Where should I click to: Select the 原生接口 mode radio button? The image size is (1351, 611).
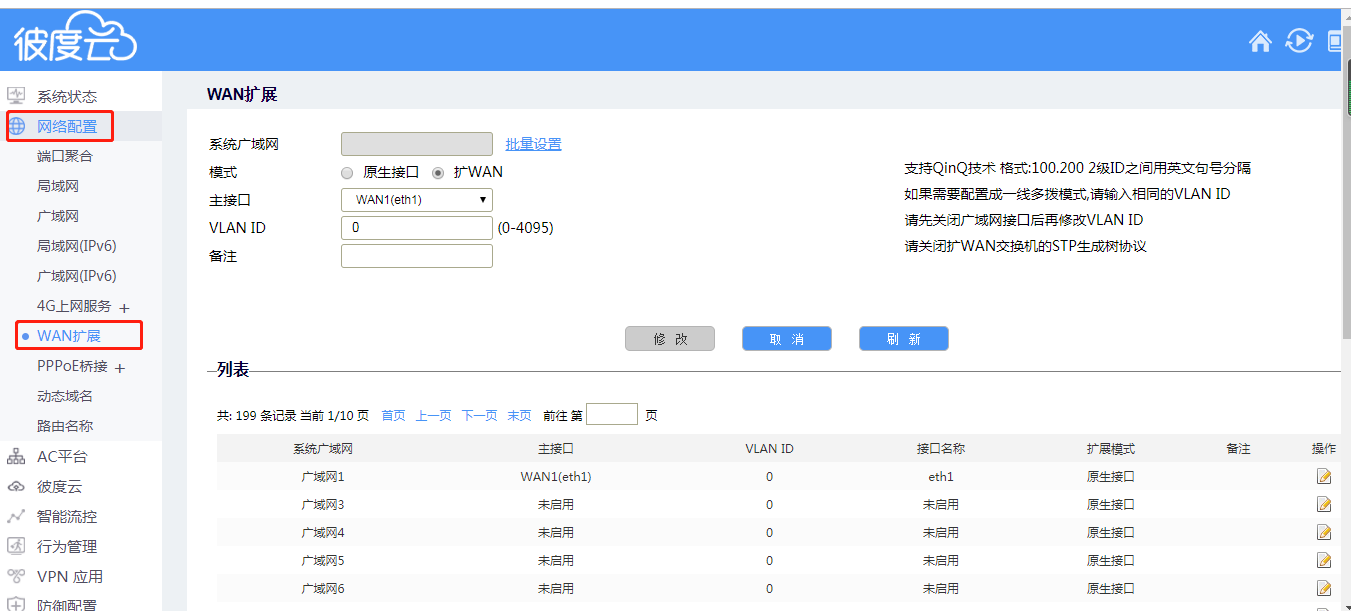click(x=347, y=172)
